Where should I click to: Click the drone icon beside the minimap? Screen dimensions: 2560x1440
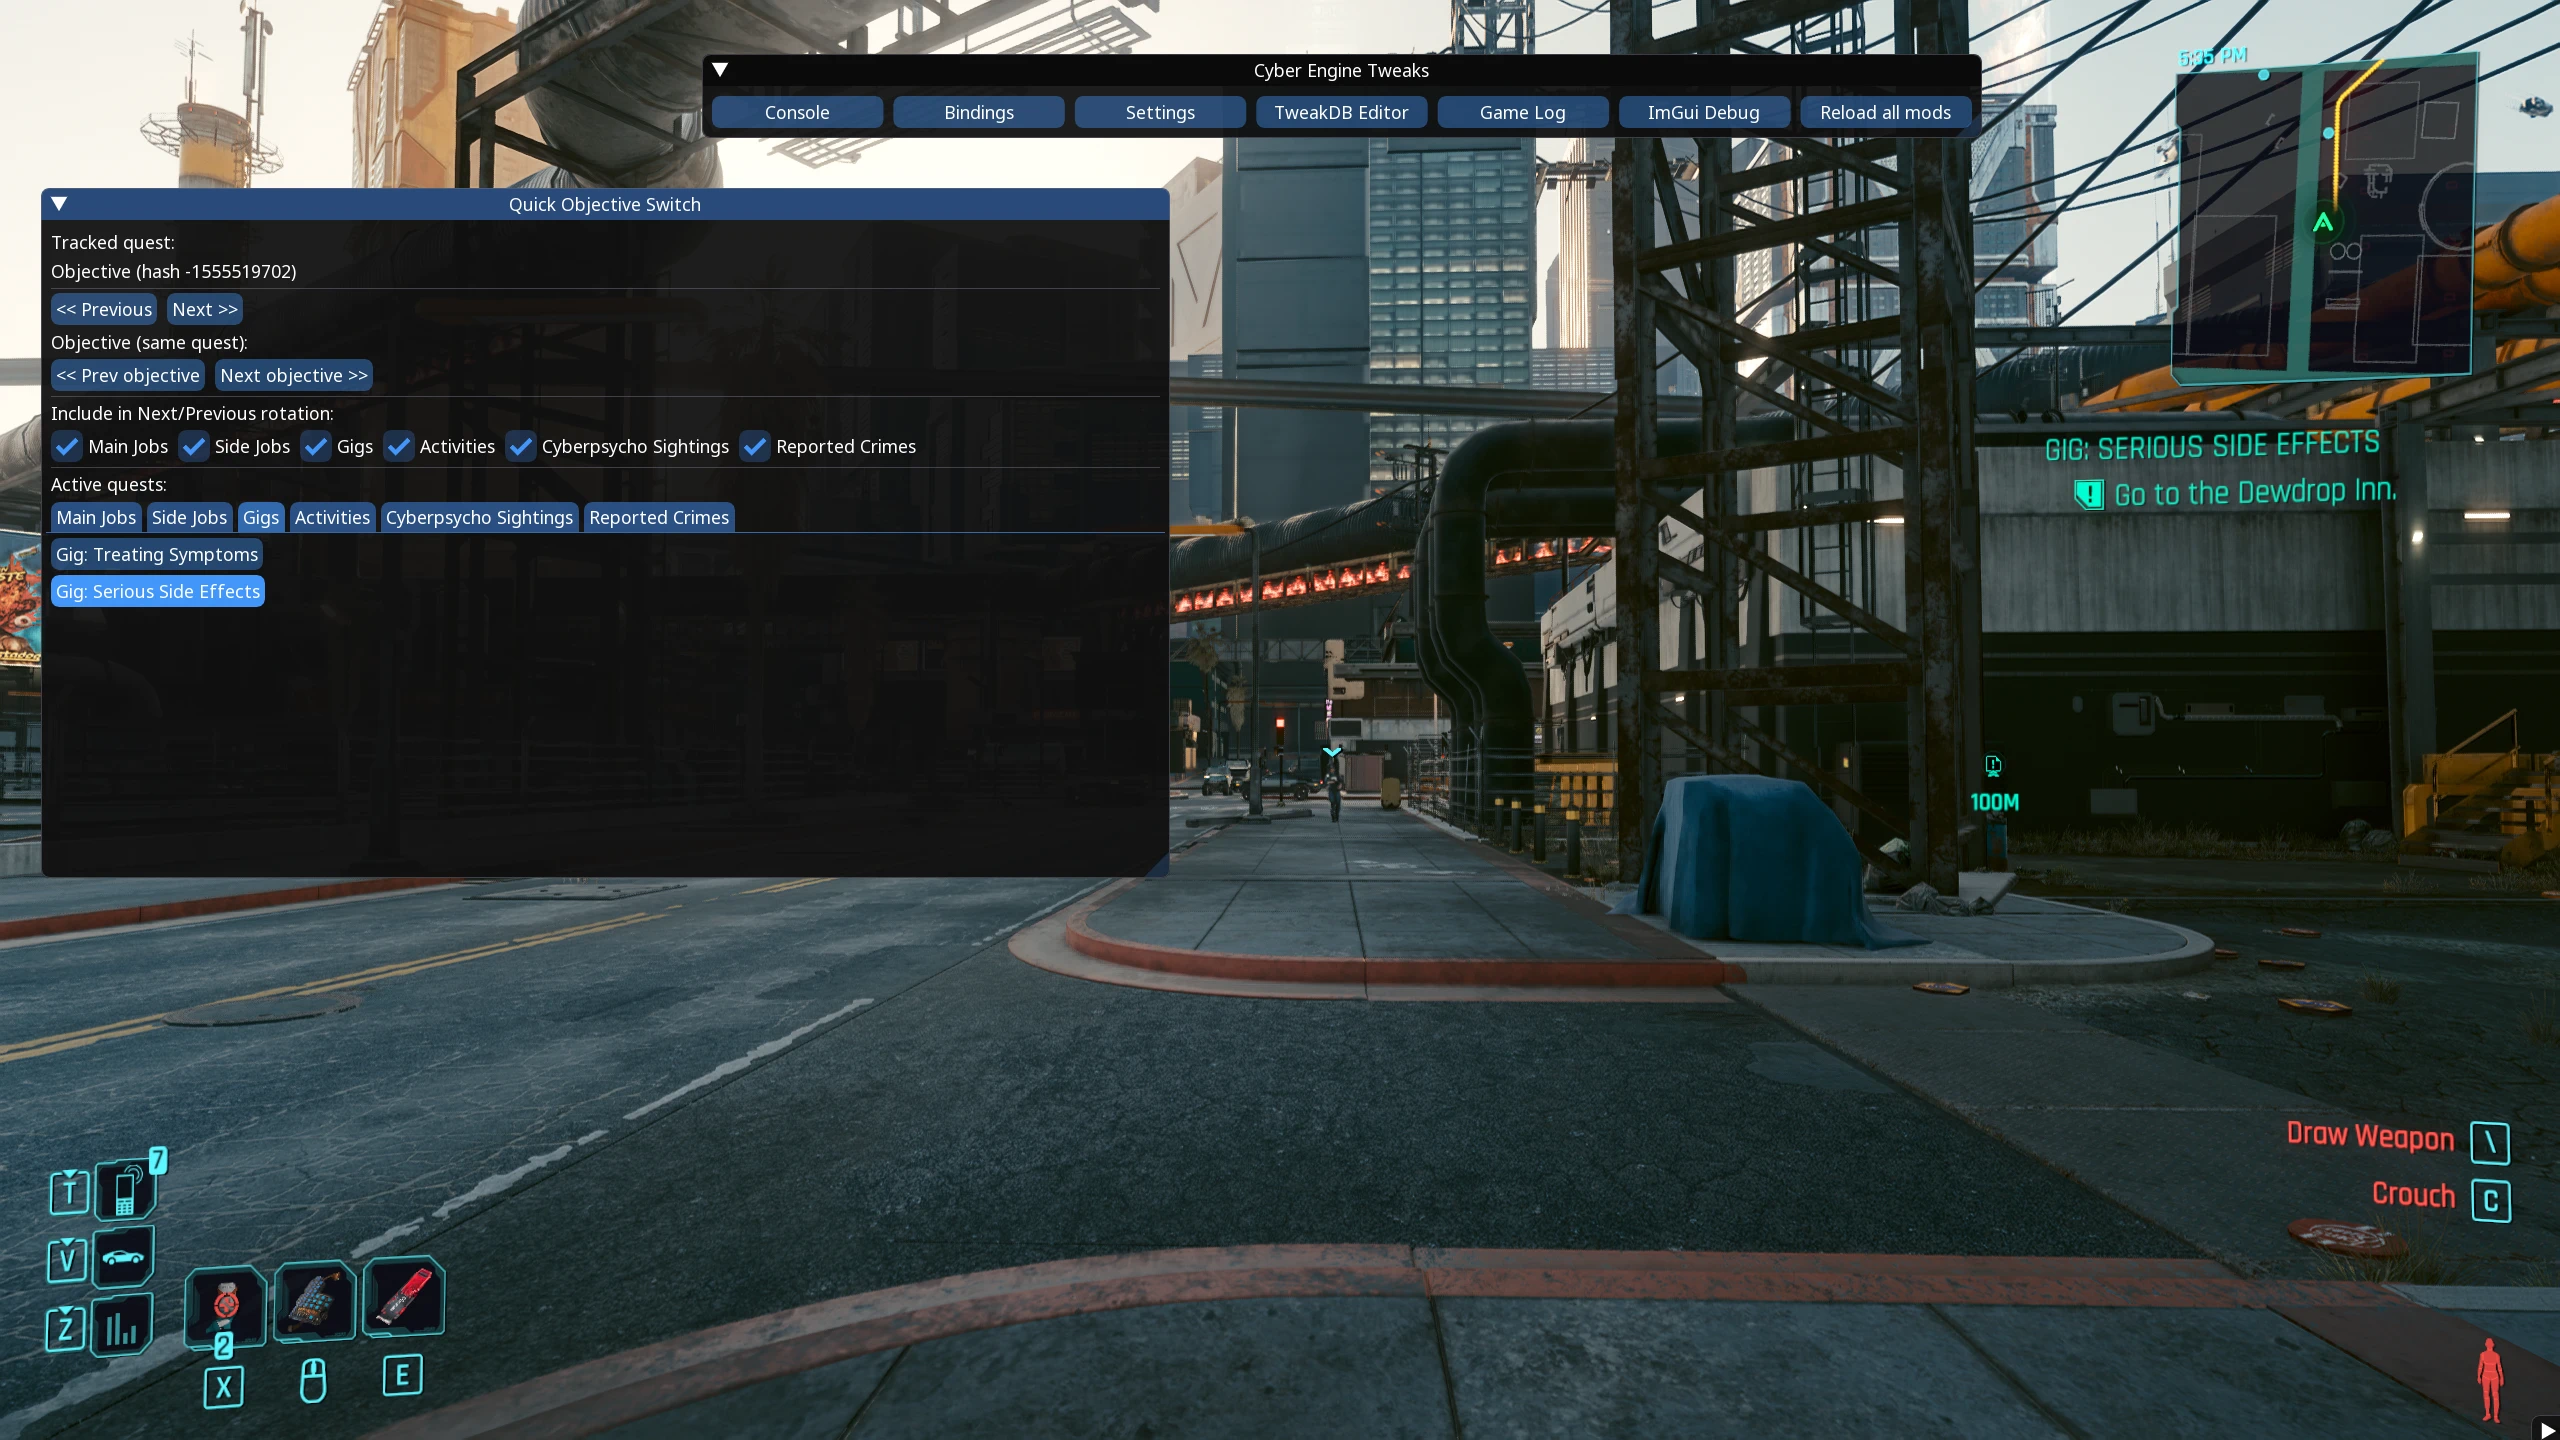point(2535,107)
